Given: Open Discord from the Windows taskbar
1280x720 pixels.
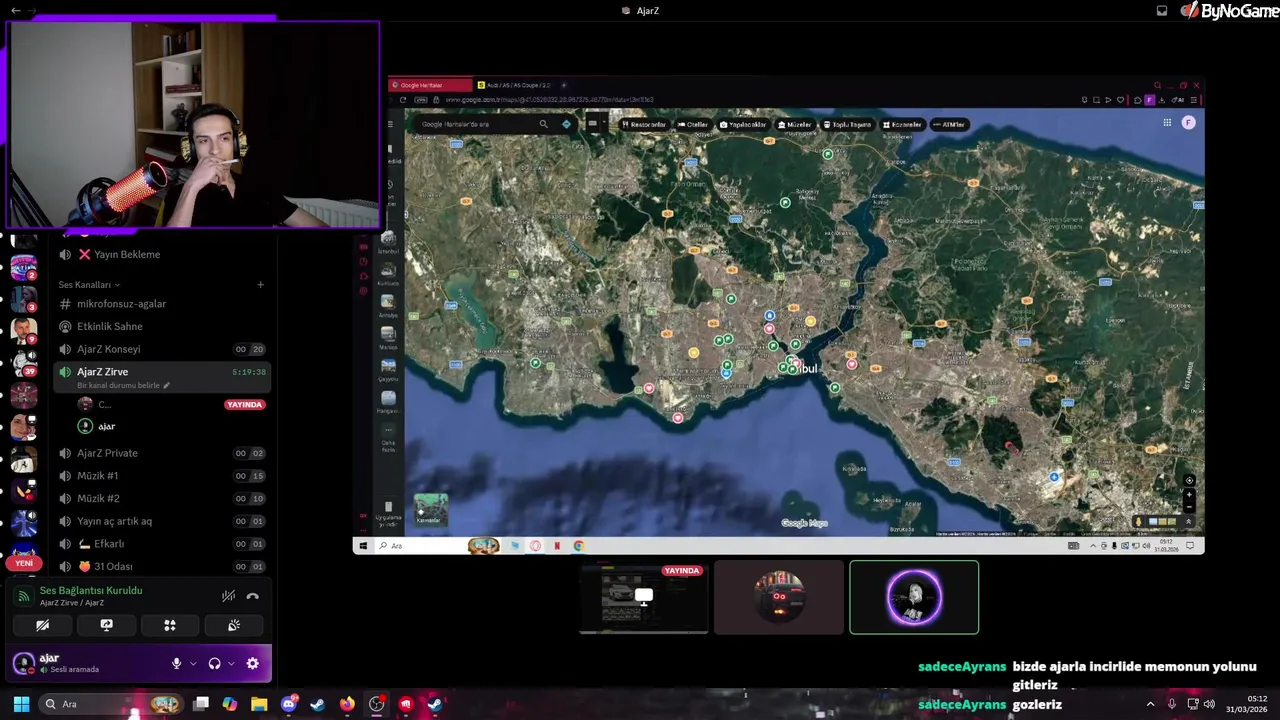Looking at the screenshot, I should [x=289, y=704].
